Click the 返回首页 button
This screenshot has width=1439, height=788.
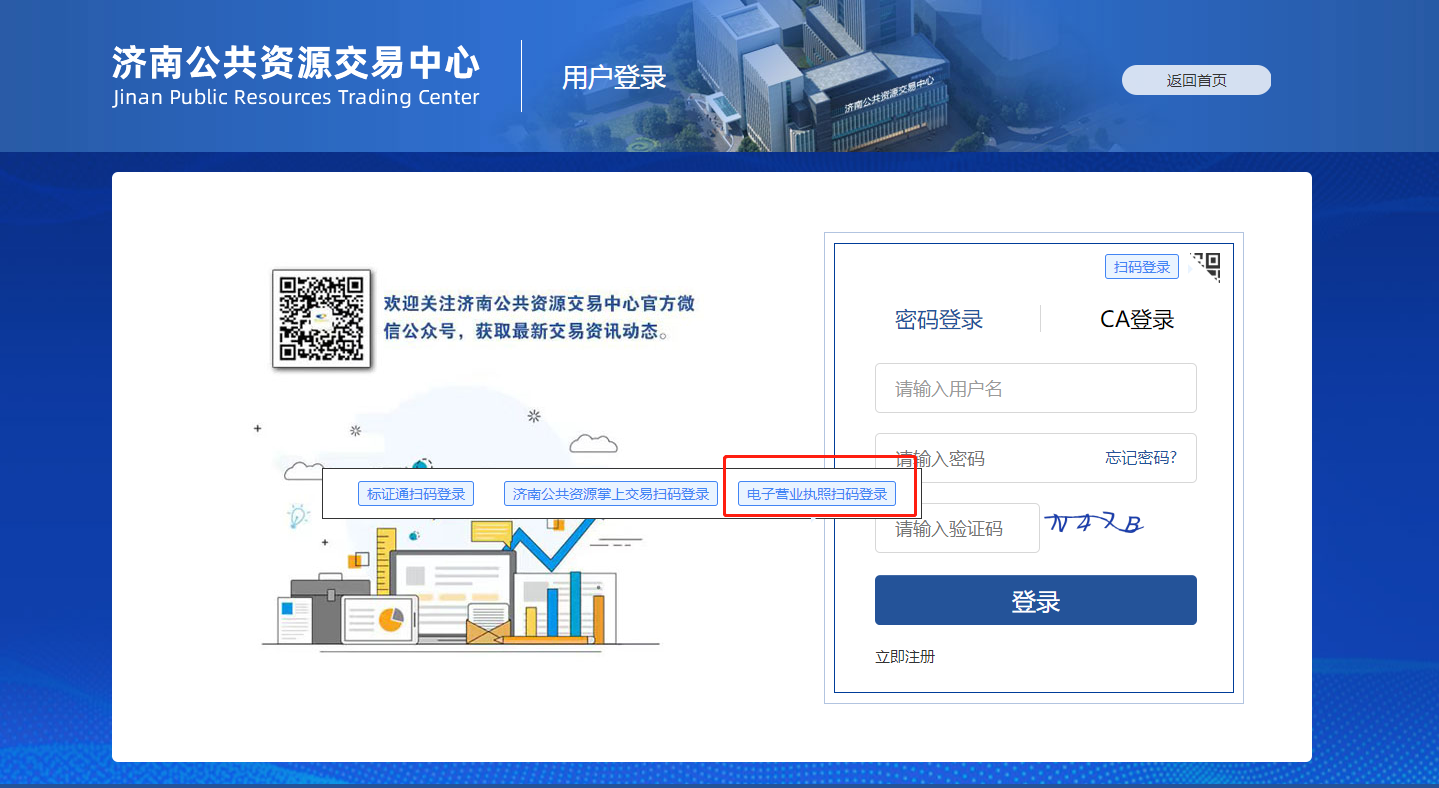point(1196,80)
